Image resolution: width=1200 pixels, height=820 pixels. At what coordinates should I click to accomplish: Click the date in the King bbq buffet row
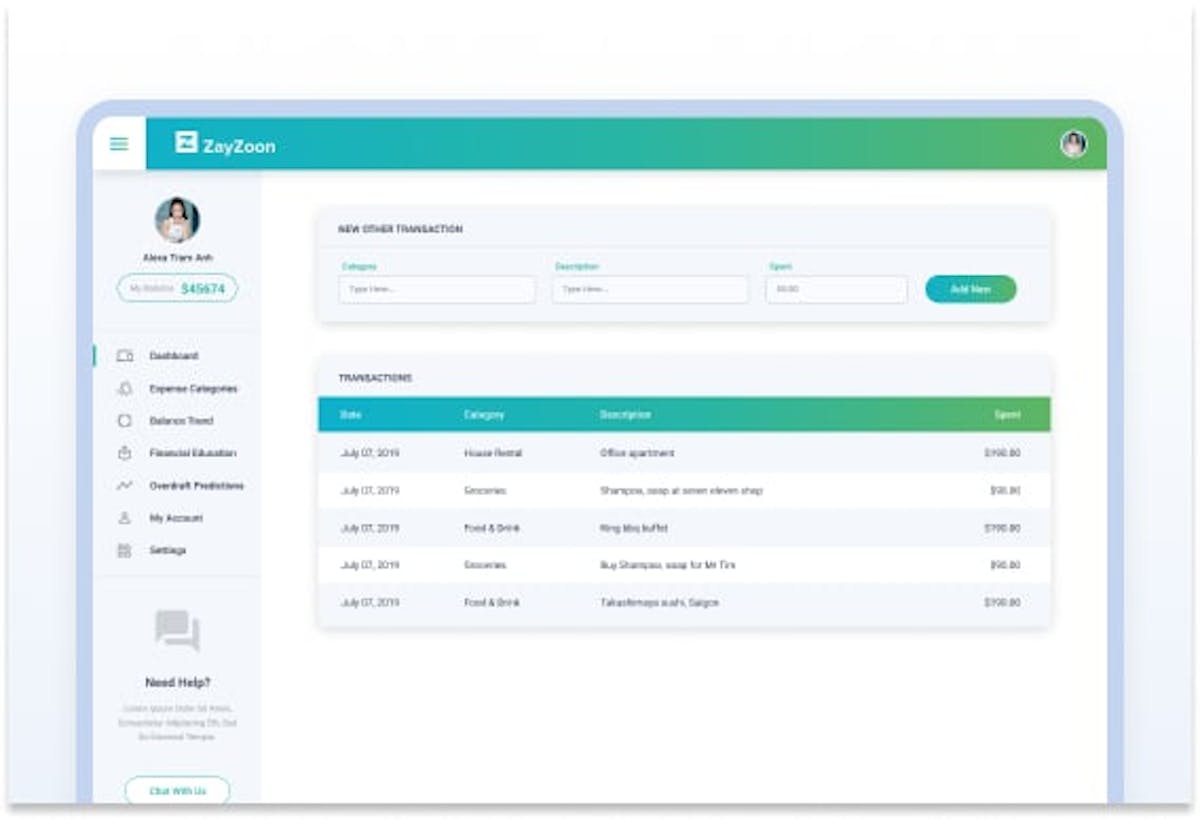[370, 528]
